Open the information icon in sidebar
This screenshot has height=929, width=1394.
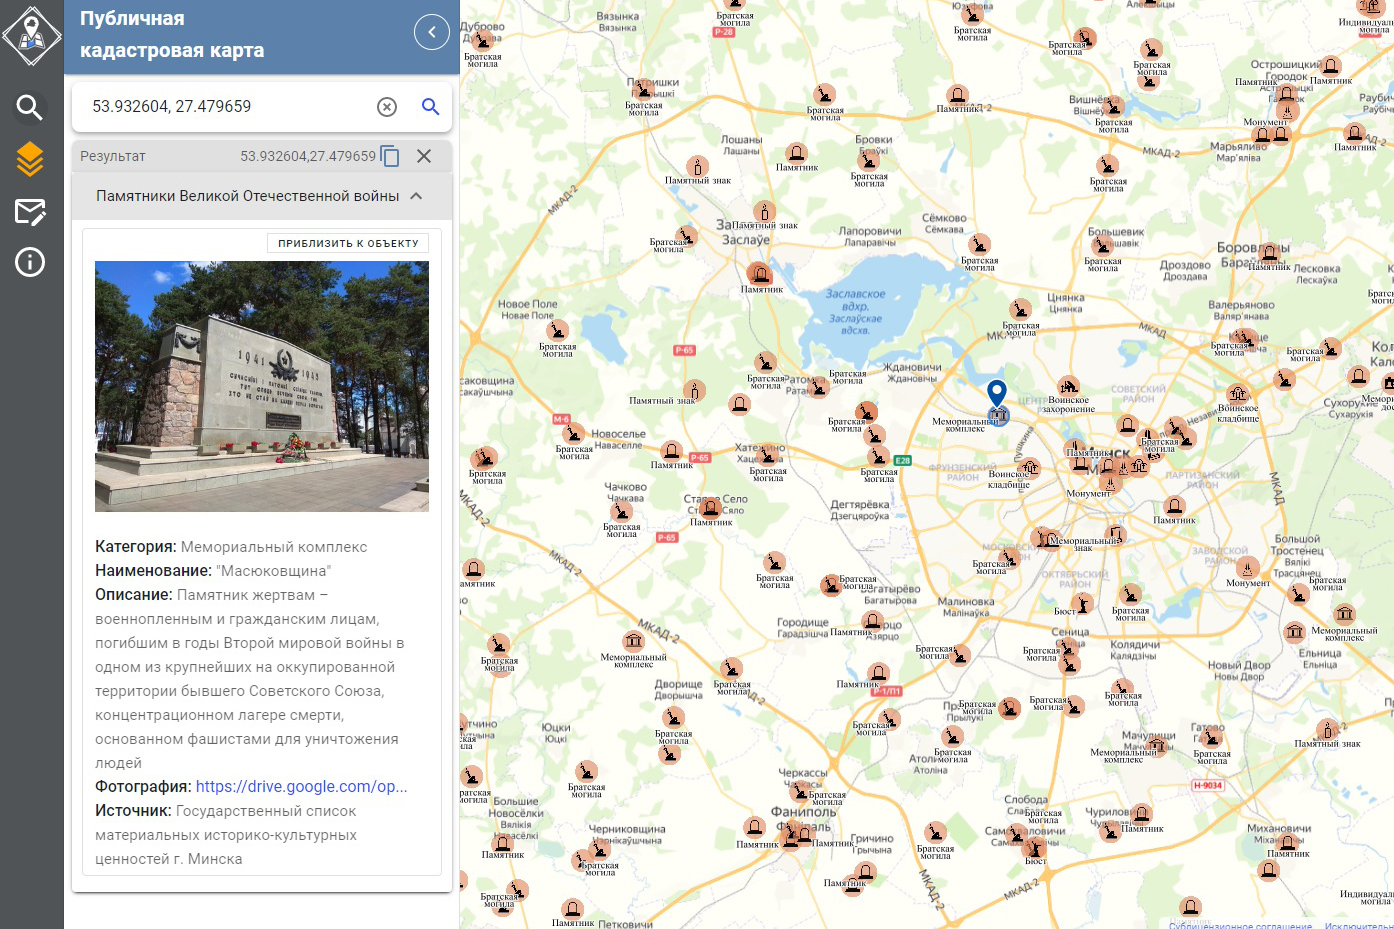pos(30,262)
